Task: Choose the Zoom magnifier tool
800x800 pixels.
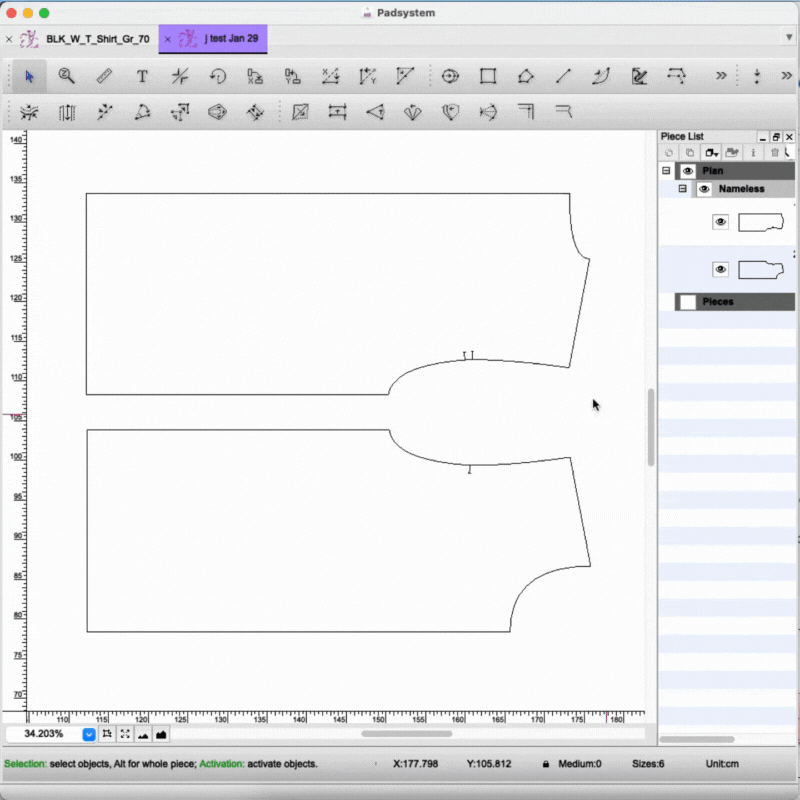Action: pos(66,77)
